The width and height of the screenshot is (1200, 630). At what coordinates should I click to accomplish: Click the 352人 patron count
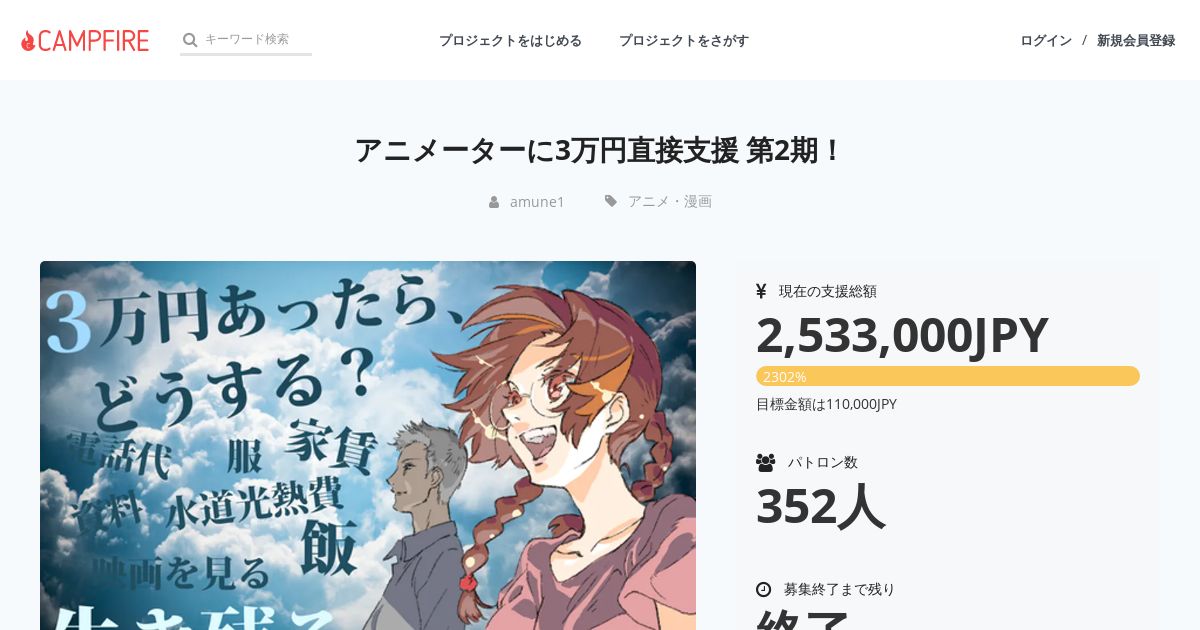pos(820,506)
